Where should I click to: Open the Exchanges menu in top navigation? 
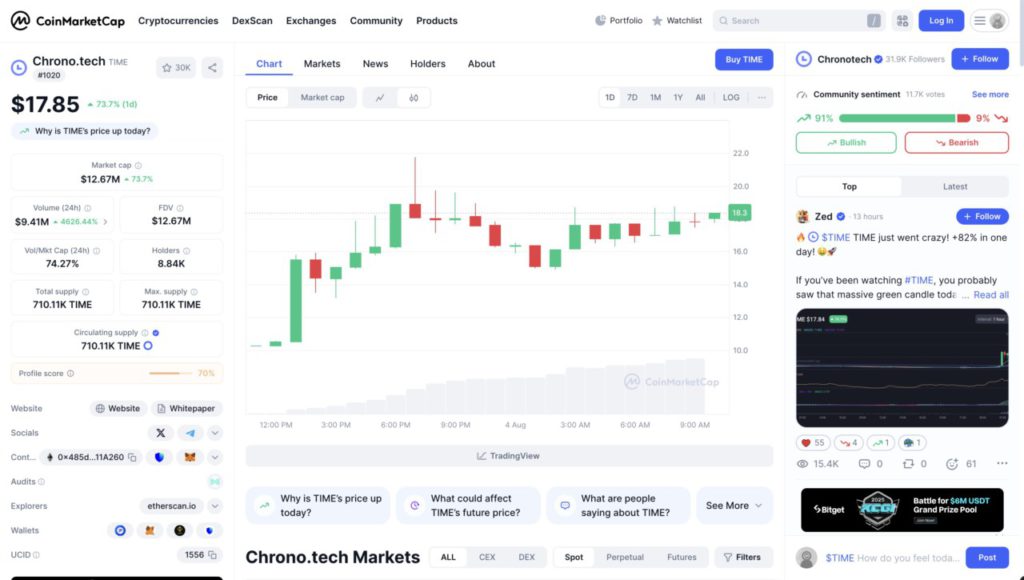(x=311, y=21)
